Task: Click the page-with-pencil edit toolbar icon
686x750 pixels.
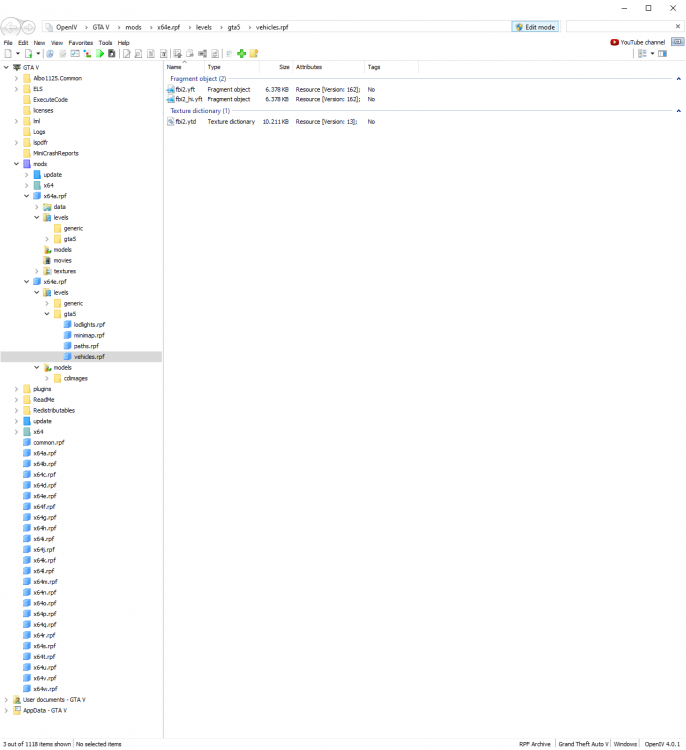Action: (126, 54)
